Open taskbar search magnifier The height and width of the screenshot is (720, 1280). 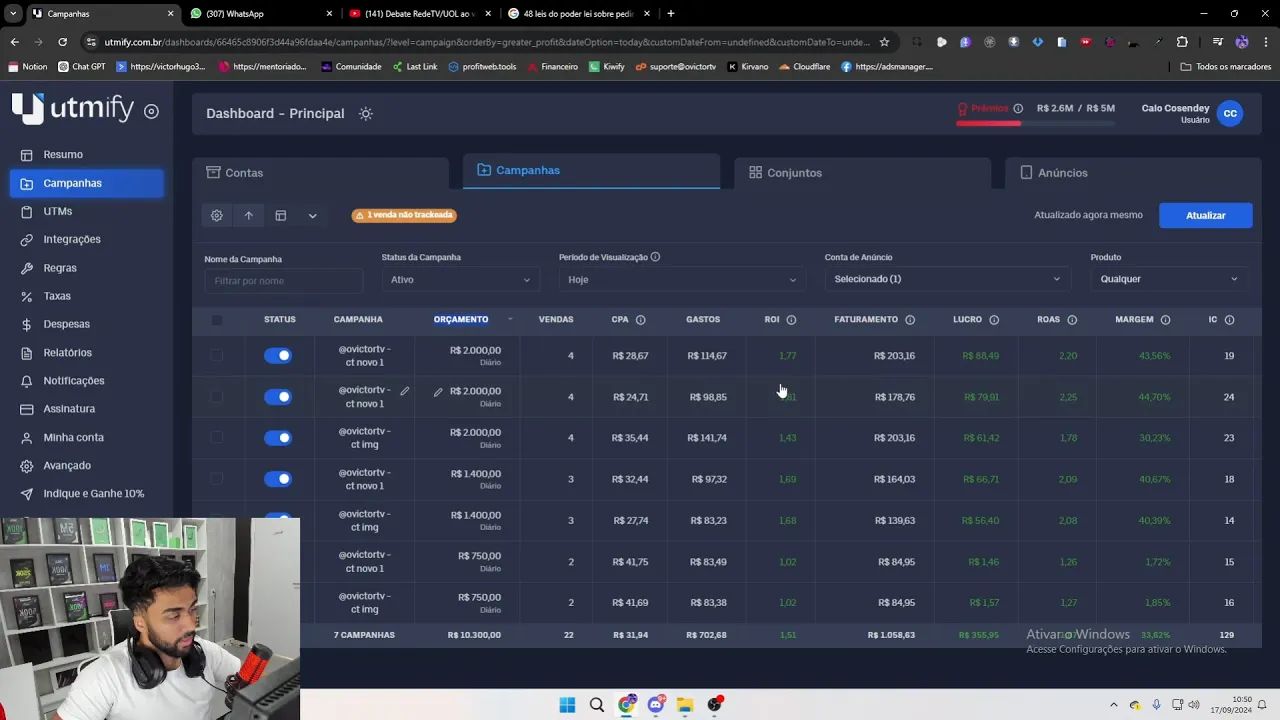[597, 705]
